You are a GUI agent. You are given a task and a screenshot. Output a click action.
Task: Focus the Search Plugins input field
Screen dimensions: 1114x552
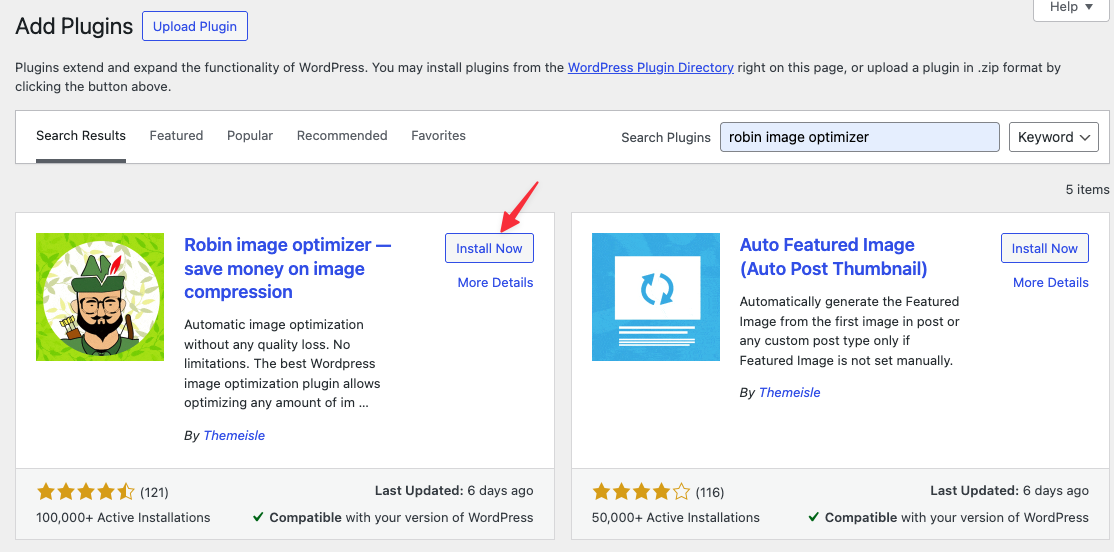click(860, 137)
